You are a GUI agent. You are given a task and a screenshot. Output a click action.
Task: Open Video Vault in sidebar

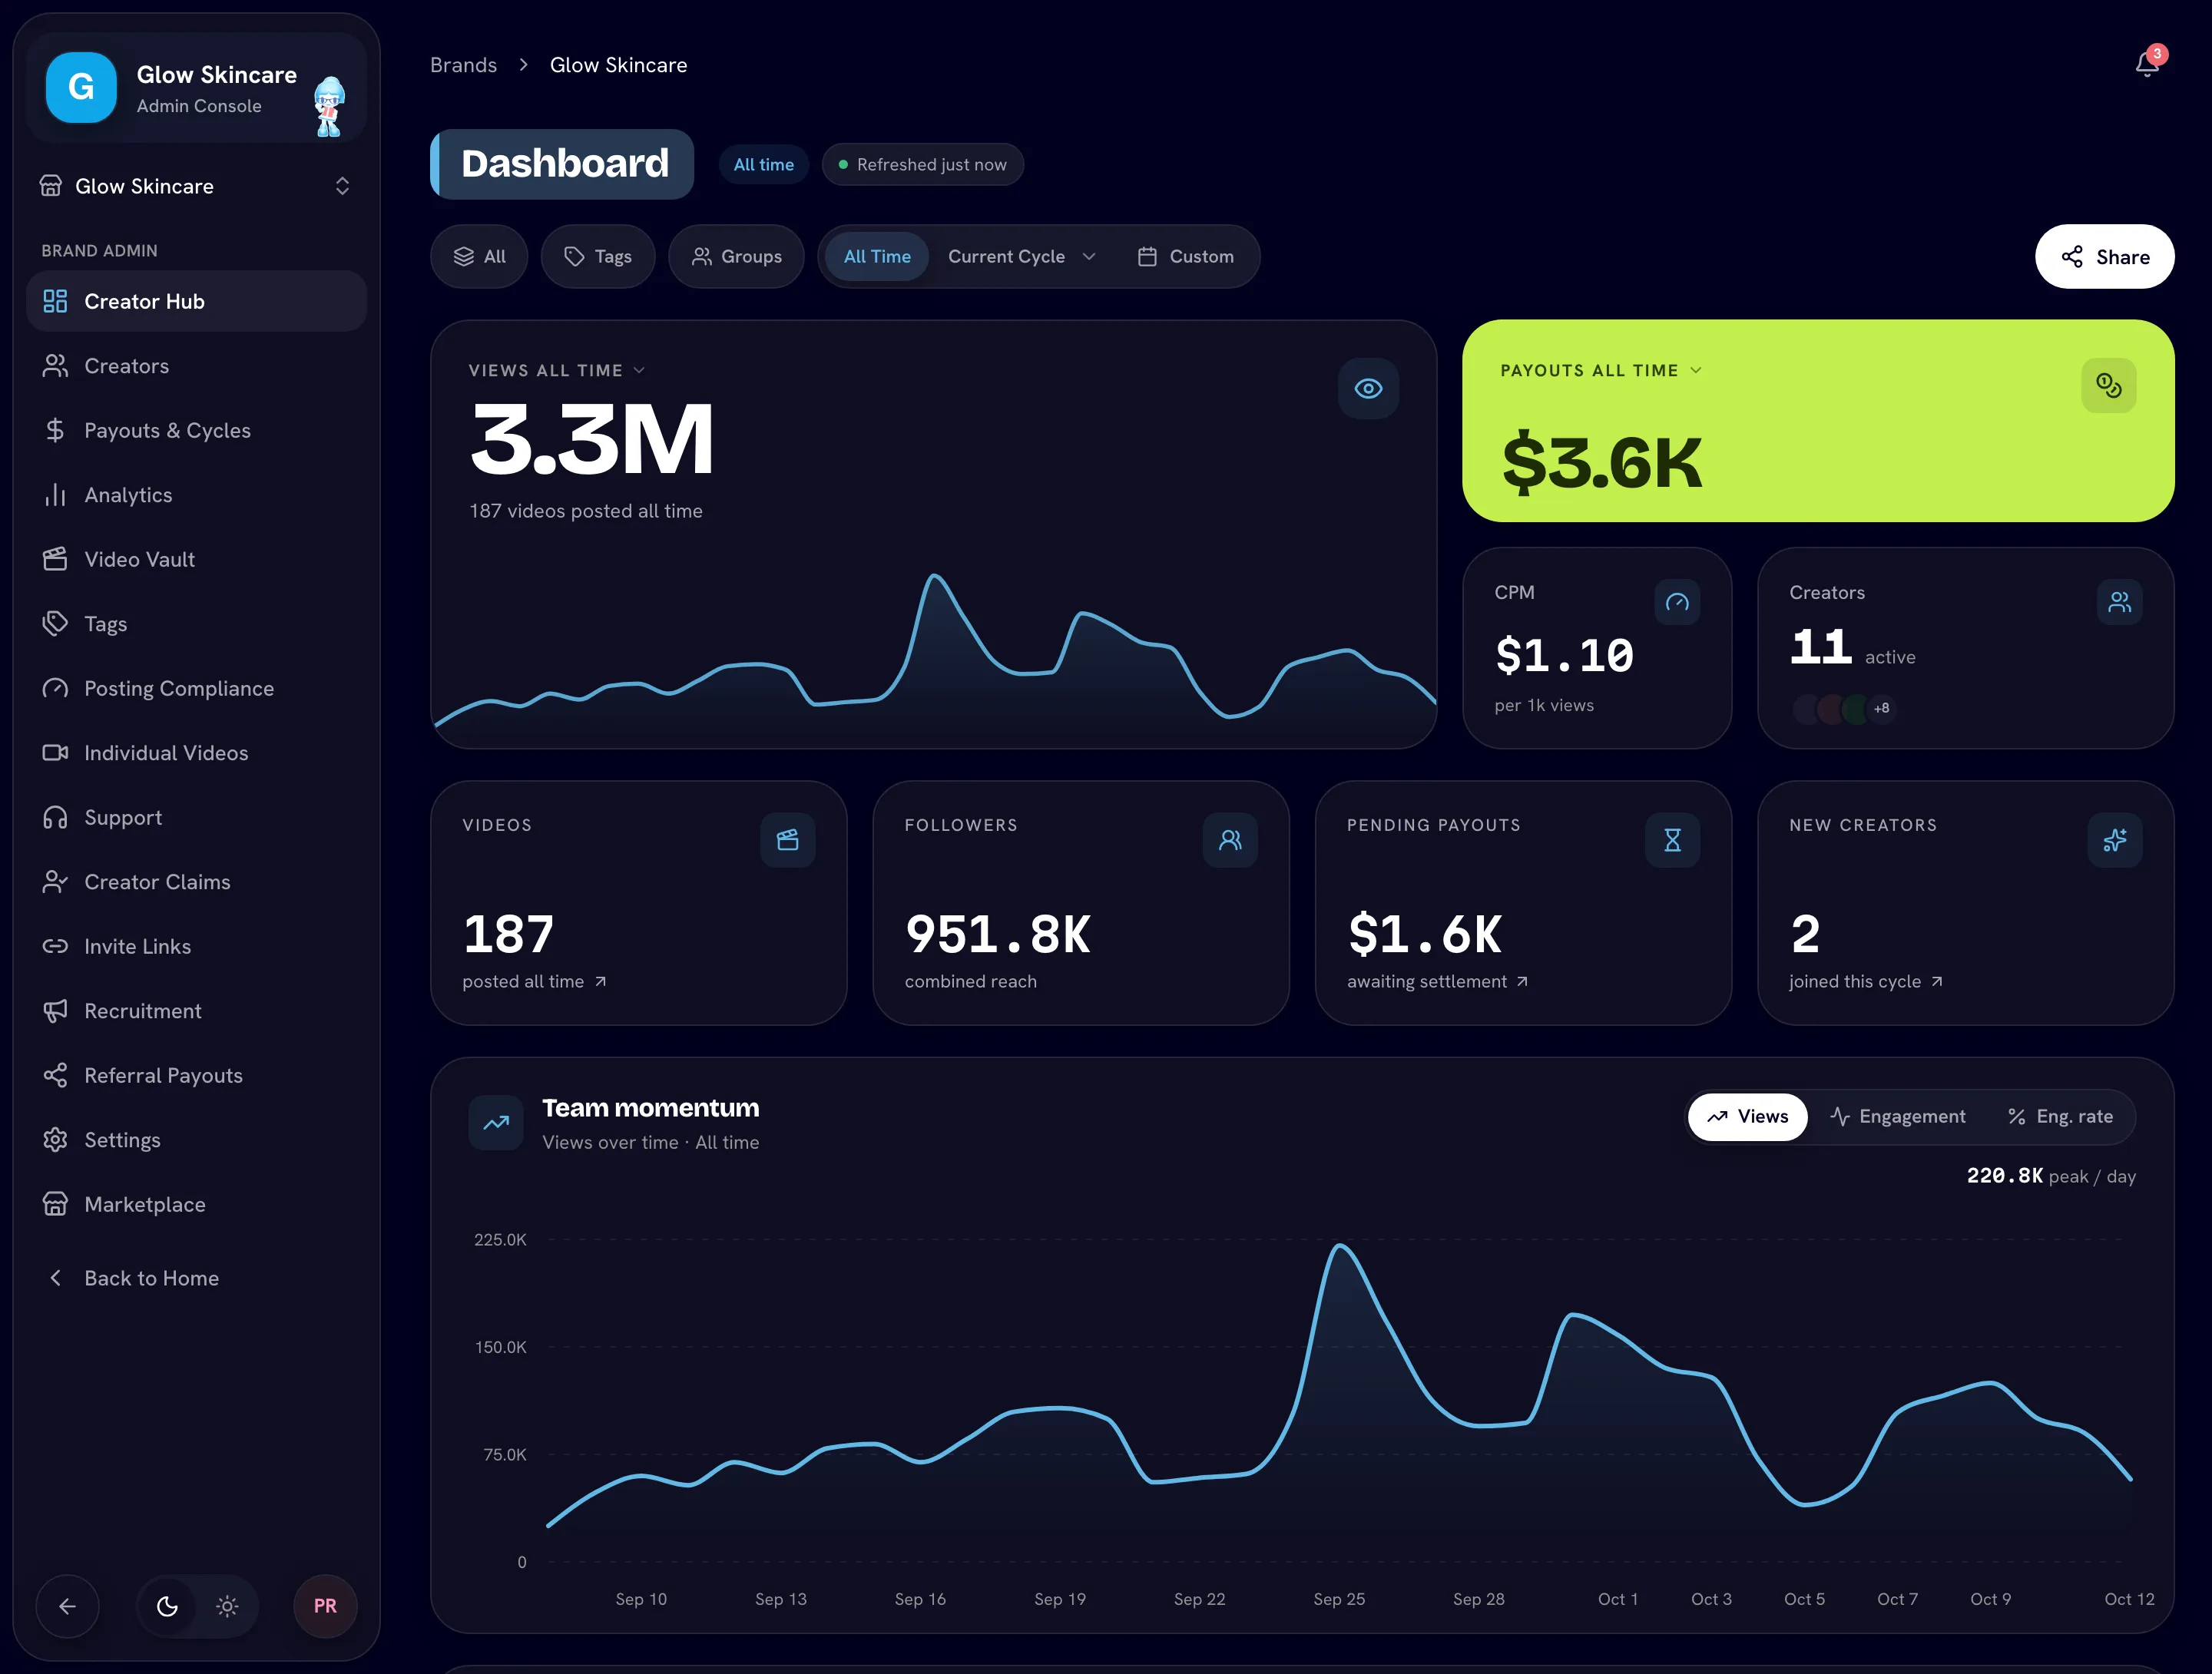click(x=196, y=560)
